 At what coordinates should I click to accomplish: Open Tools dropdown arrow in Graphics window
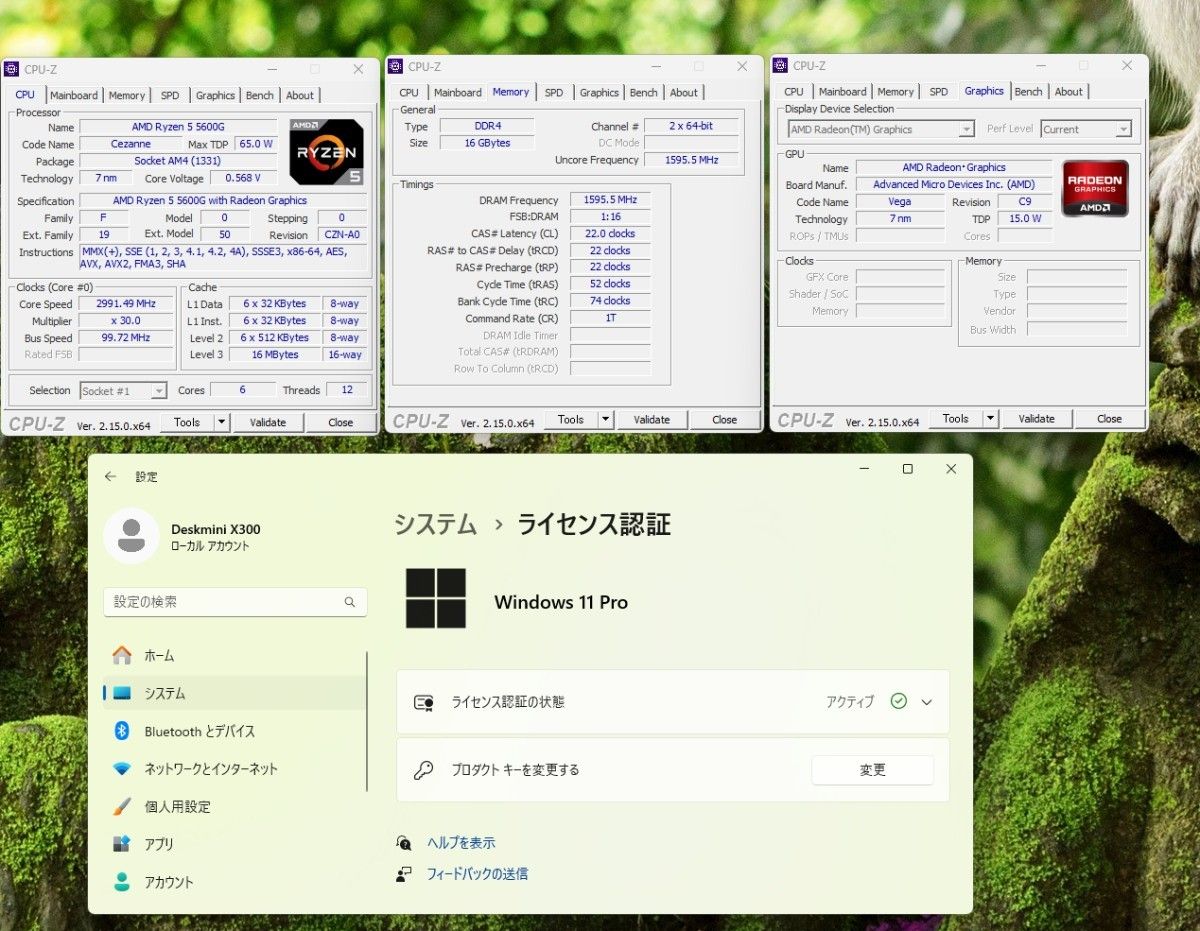pyautogui.click(x=990, y=419)
